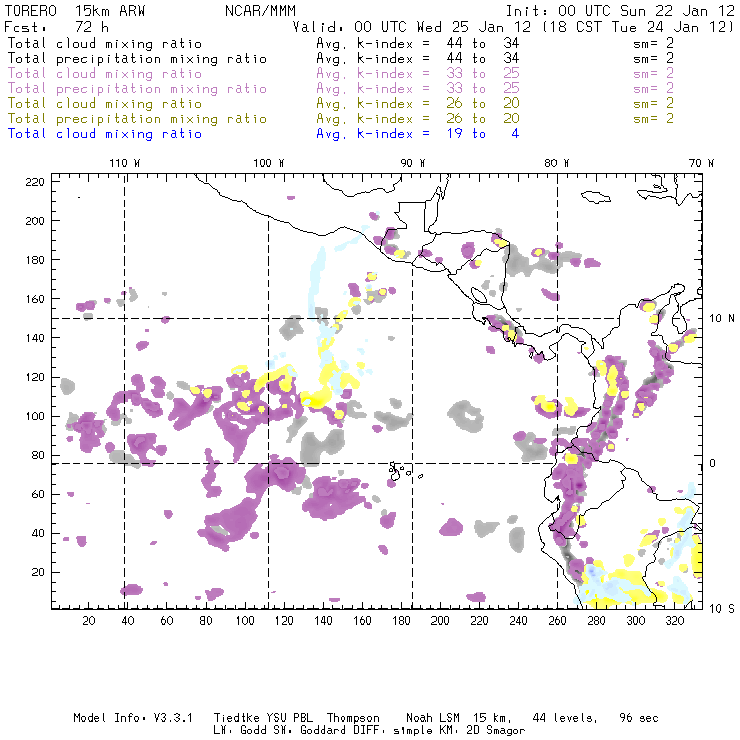Click the '60' tick on the vertical axis

pos(38,495)
